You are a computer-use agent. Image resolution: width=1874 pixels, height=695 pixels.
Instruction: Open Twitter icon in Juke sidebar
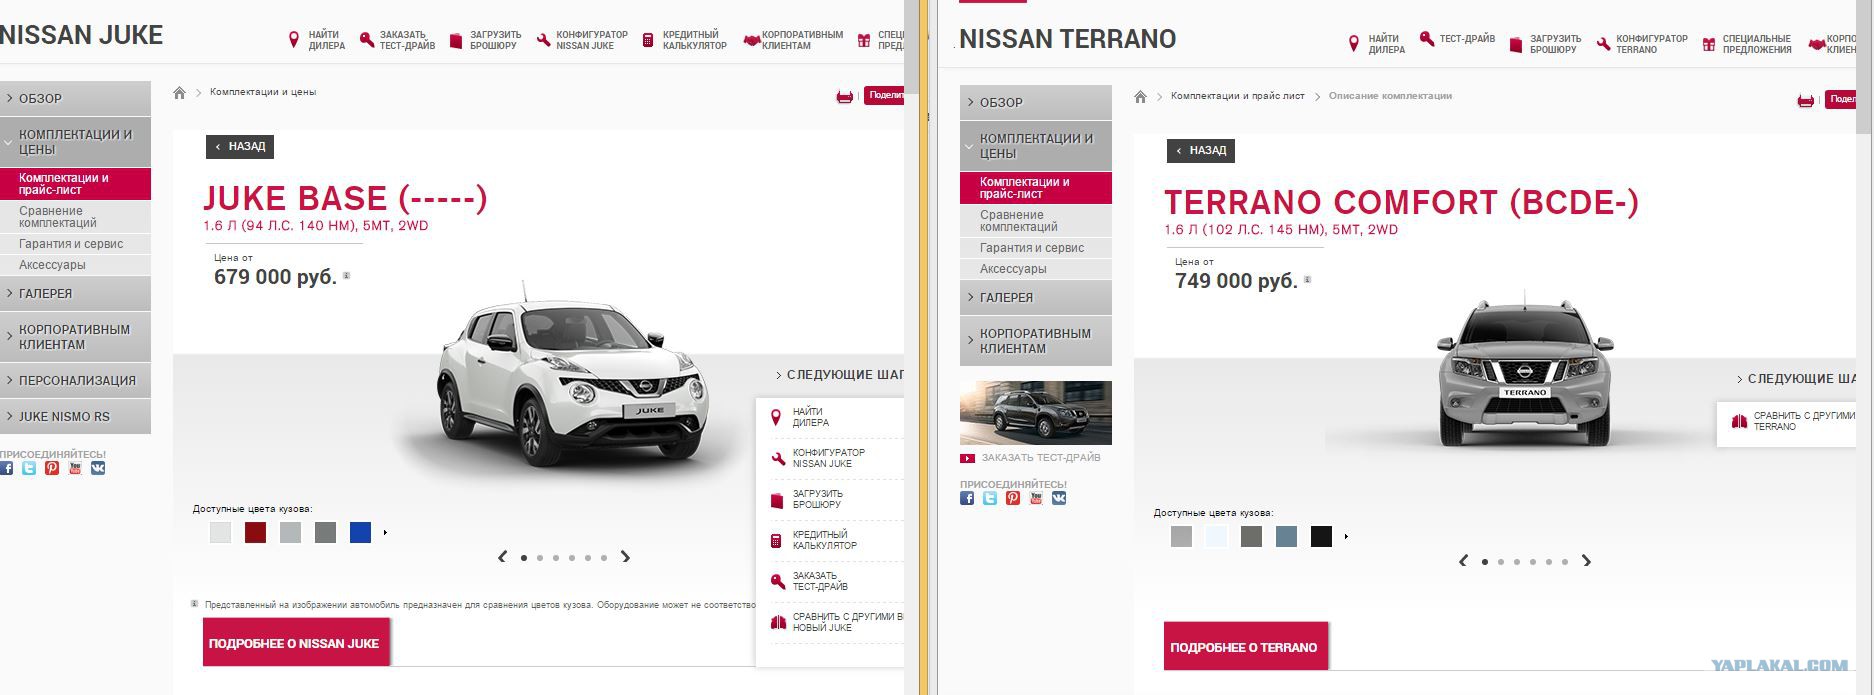[x=29, y=467]
